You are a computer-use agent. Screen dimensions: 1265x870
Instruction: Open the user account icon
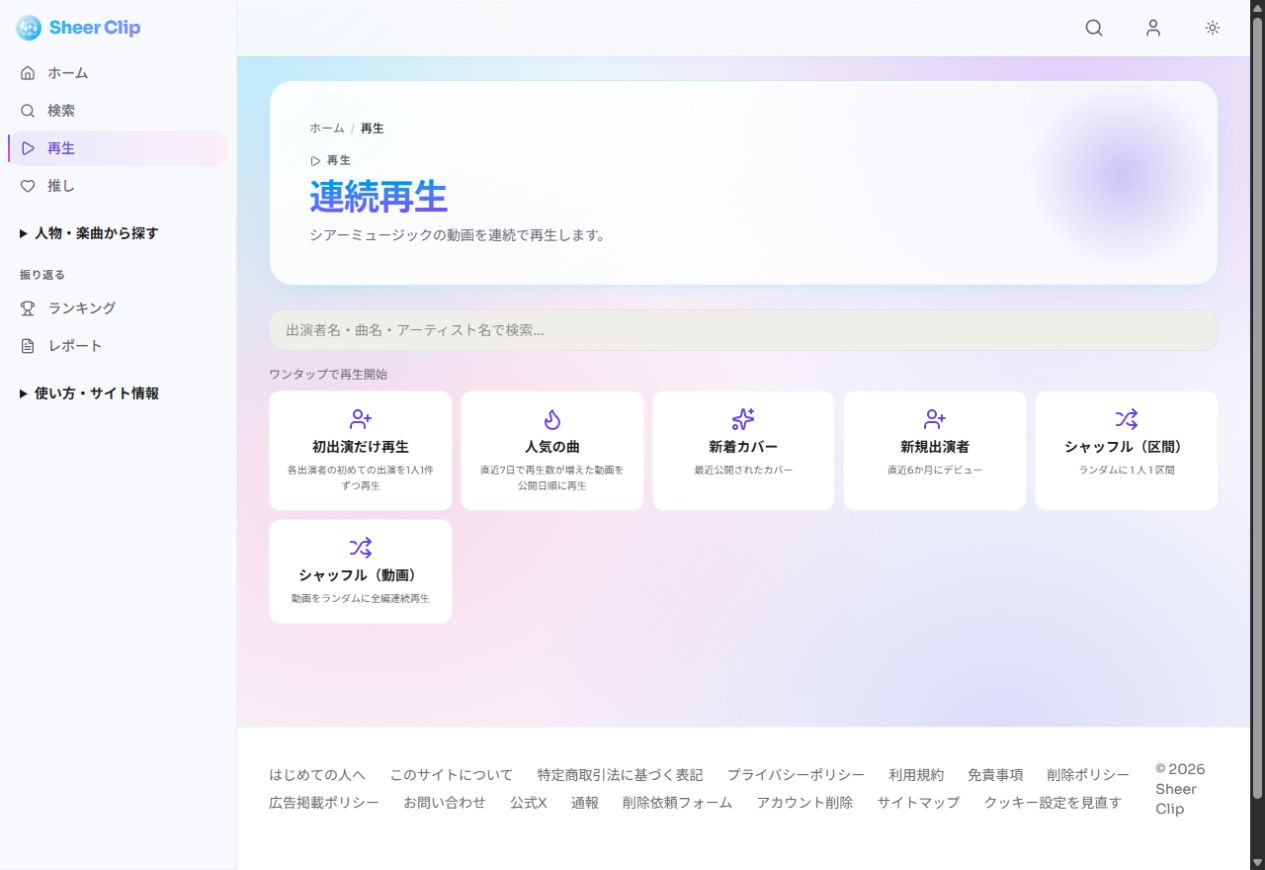1153,28
